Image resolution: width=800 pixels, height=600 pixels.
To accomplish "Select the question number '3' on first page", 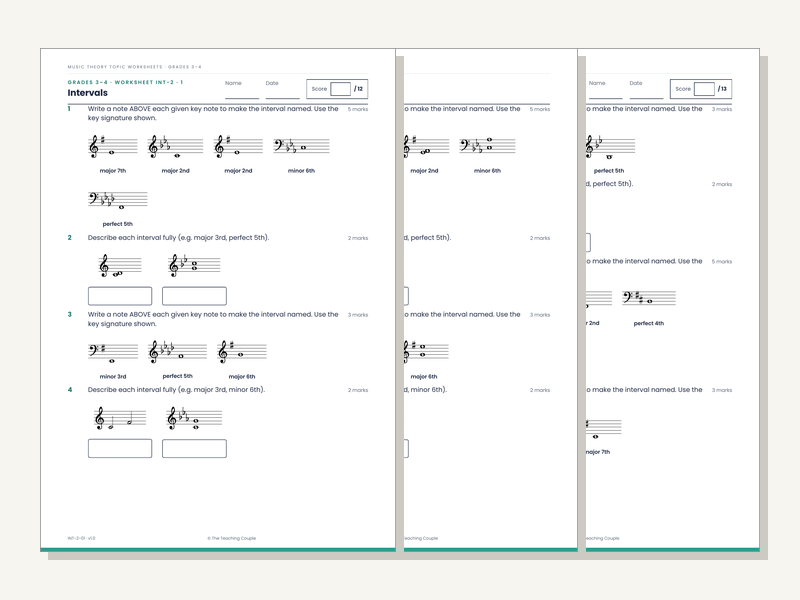I will click(x=69, y=314).
